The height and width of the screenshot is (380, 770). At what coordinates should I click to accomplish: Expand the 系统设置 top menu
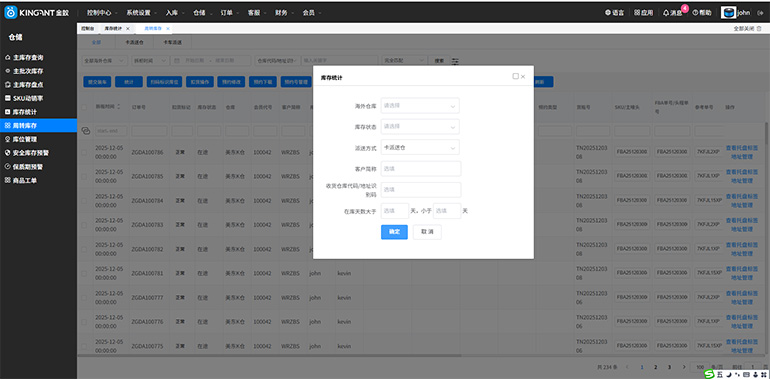141,13
